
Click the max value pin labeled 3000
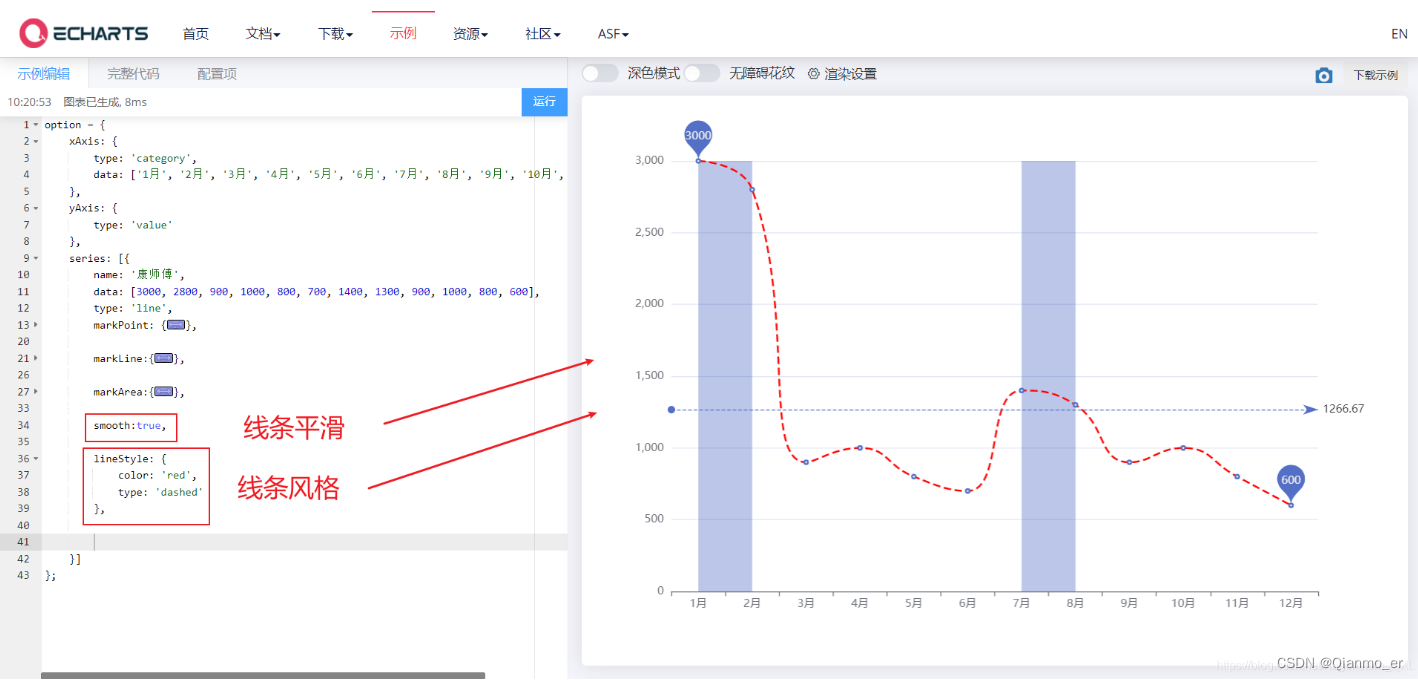697,135
